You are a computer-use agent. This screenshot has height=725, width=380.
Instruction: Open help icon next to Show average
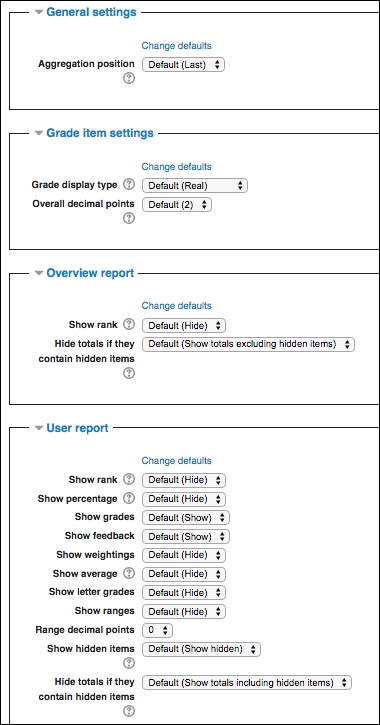click(x=129, y=573)
